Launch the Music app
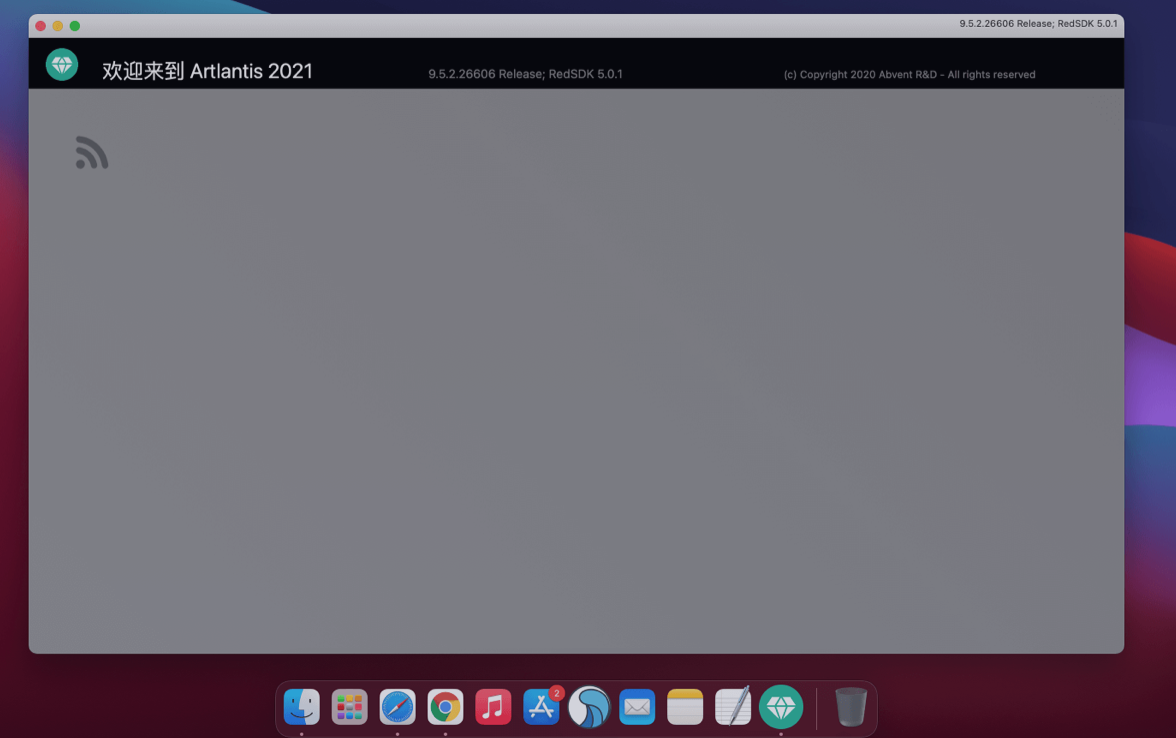The height and width of the screenshot is (738, 1176). [x=493, y=707]
